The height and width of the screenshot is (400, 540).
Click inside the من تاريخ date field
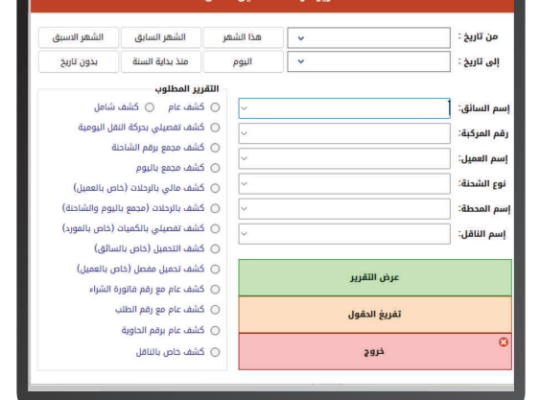tap(369, 38)
